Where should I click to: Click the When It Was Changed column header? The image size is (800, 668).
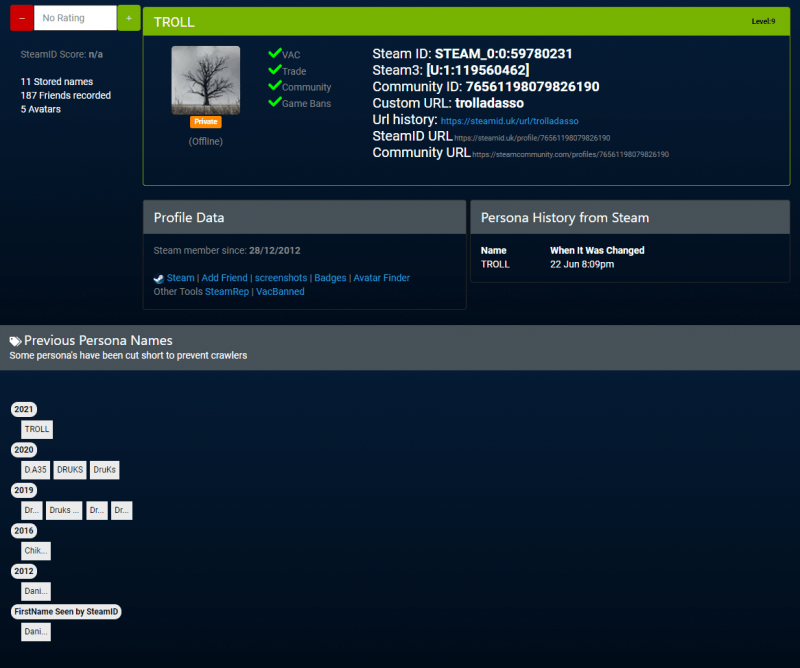(597, 251)
